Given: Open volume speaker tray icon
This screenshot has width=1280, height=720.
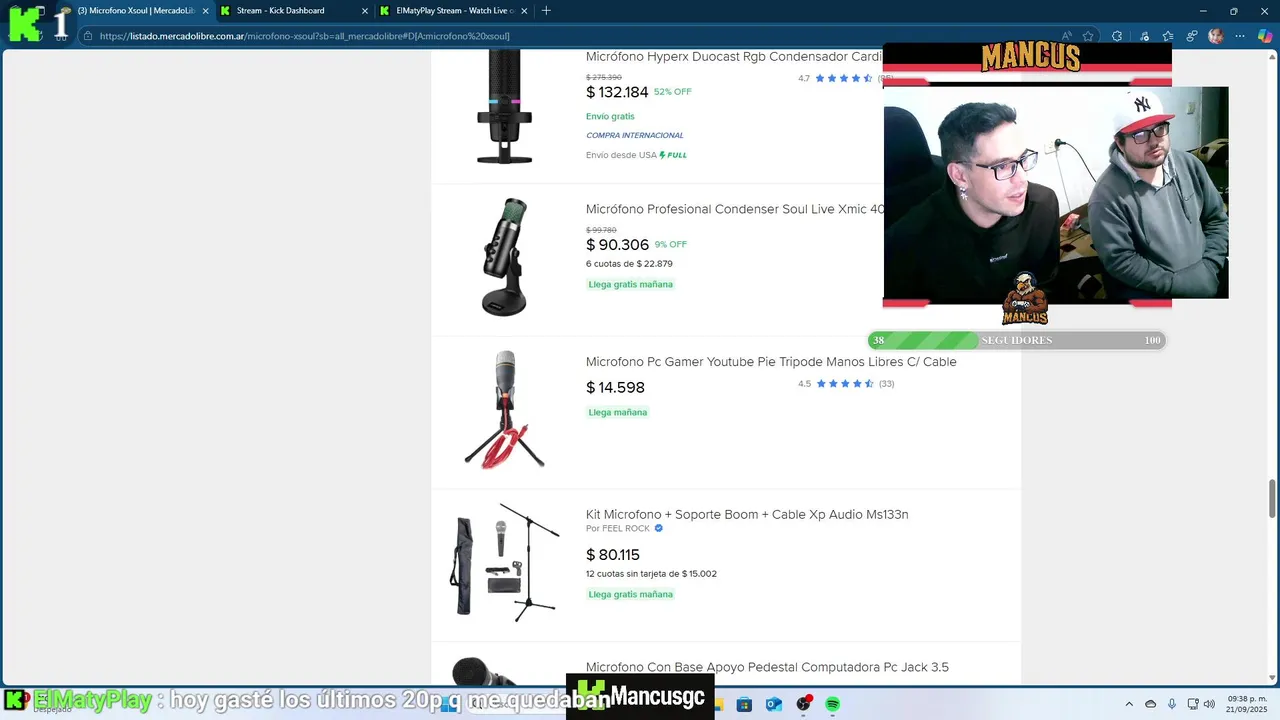Looking at the screenshot, I should 1209,704.
